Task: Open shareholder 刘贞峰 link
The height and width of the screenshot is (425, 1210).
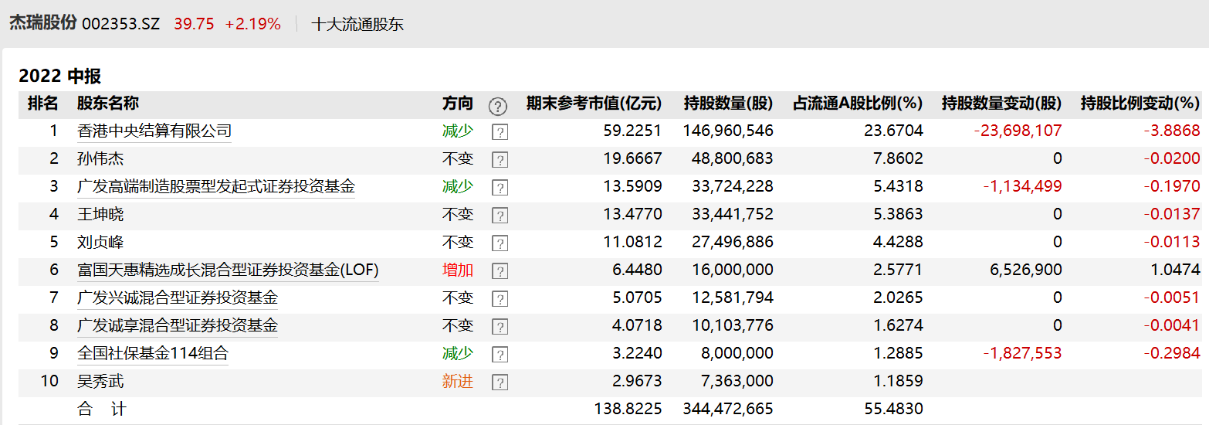Action: [100, 242]
